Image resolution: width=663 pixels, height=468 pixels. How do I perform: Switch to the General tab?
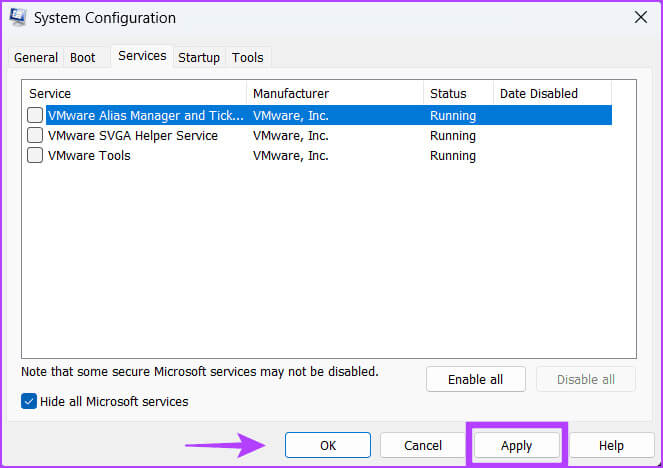coord(36,57)
